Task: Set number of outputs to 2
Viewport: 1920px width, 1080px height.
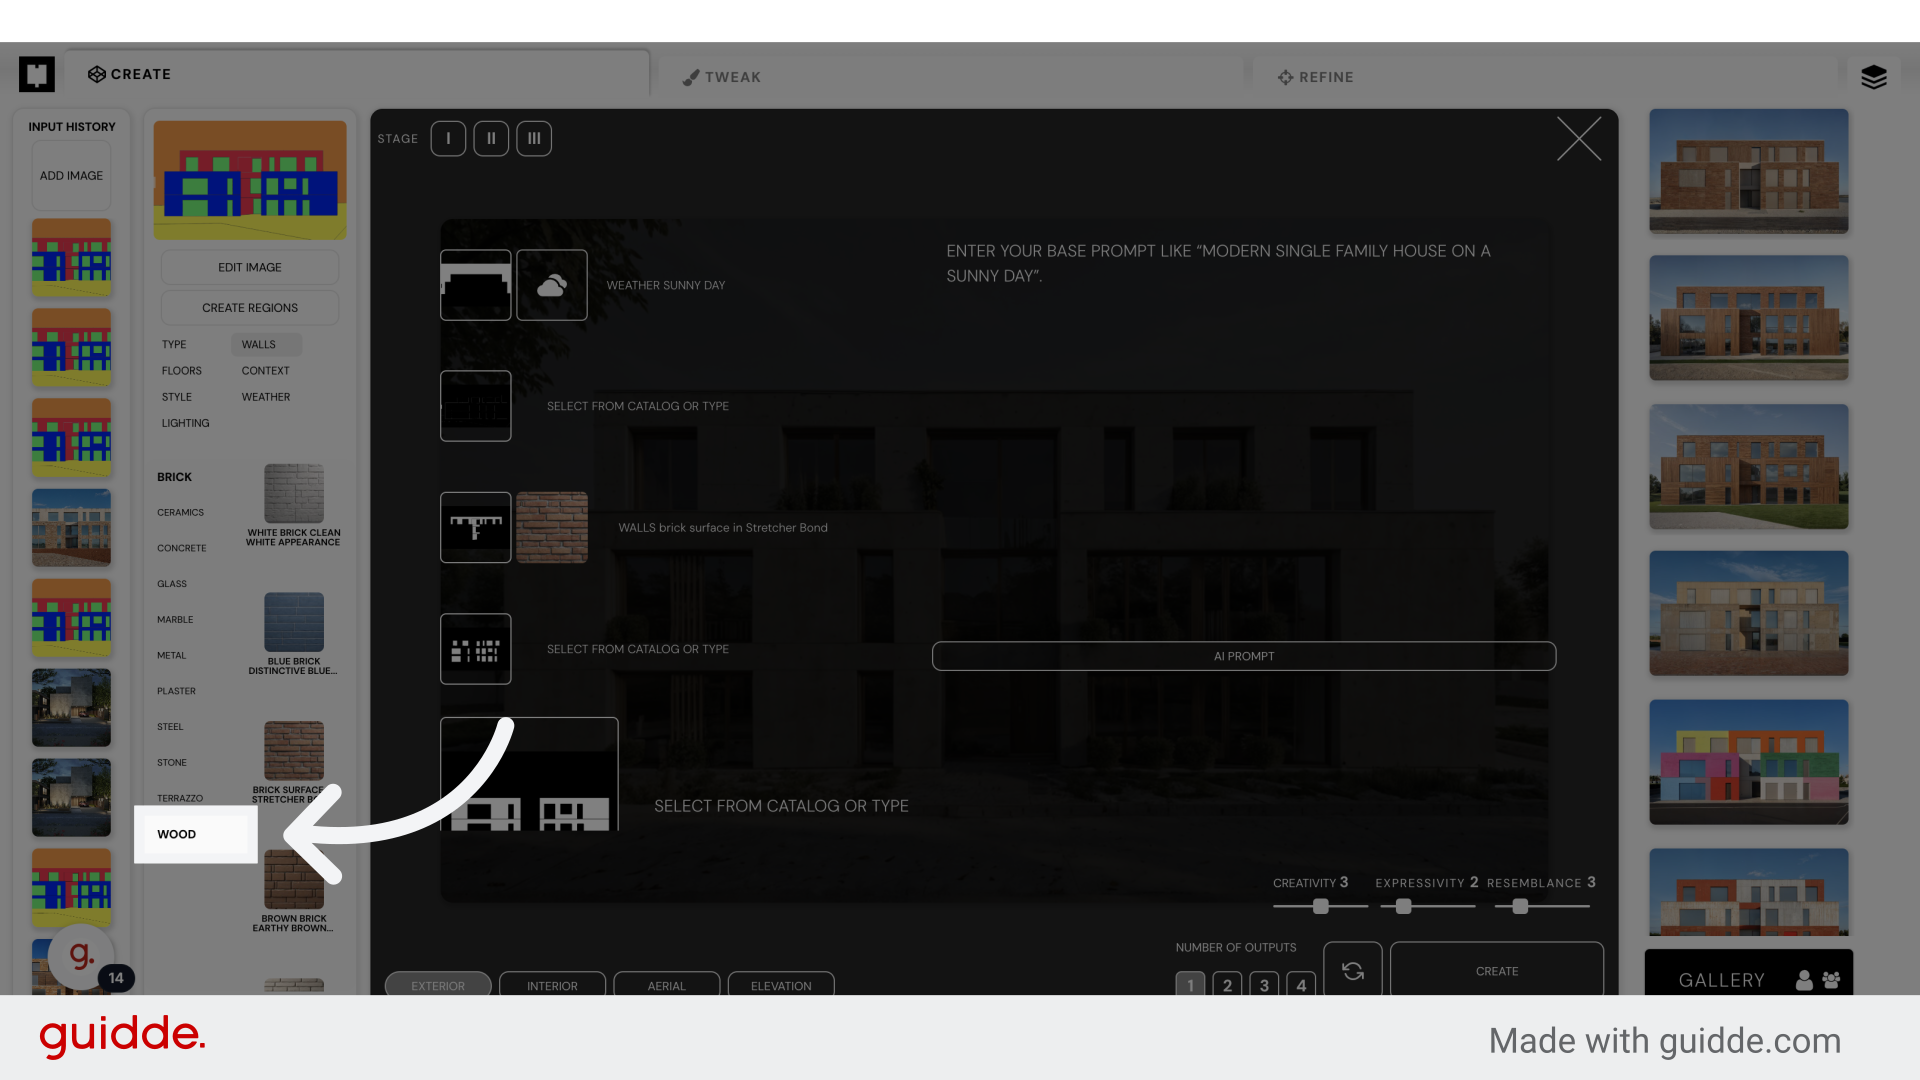Action: (1227, 984)
